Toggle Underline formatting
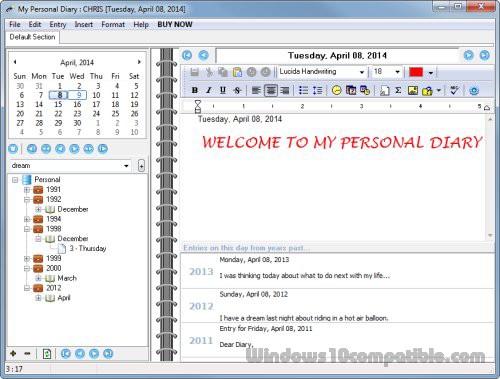500x379 pixels. click(x=223, y=90)
